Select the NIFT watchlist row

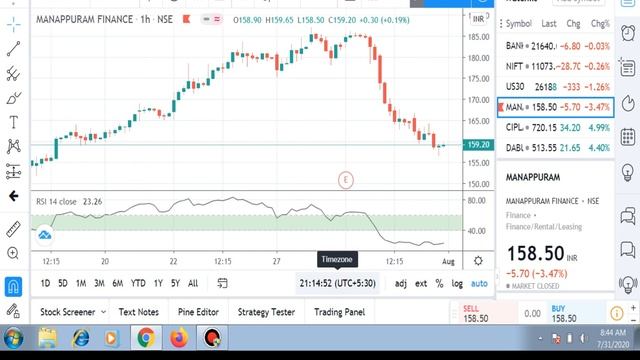556,66
